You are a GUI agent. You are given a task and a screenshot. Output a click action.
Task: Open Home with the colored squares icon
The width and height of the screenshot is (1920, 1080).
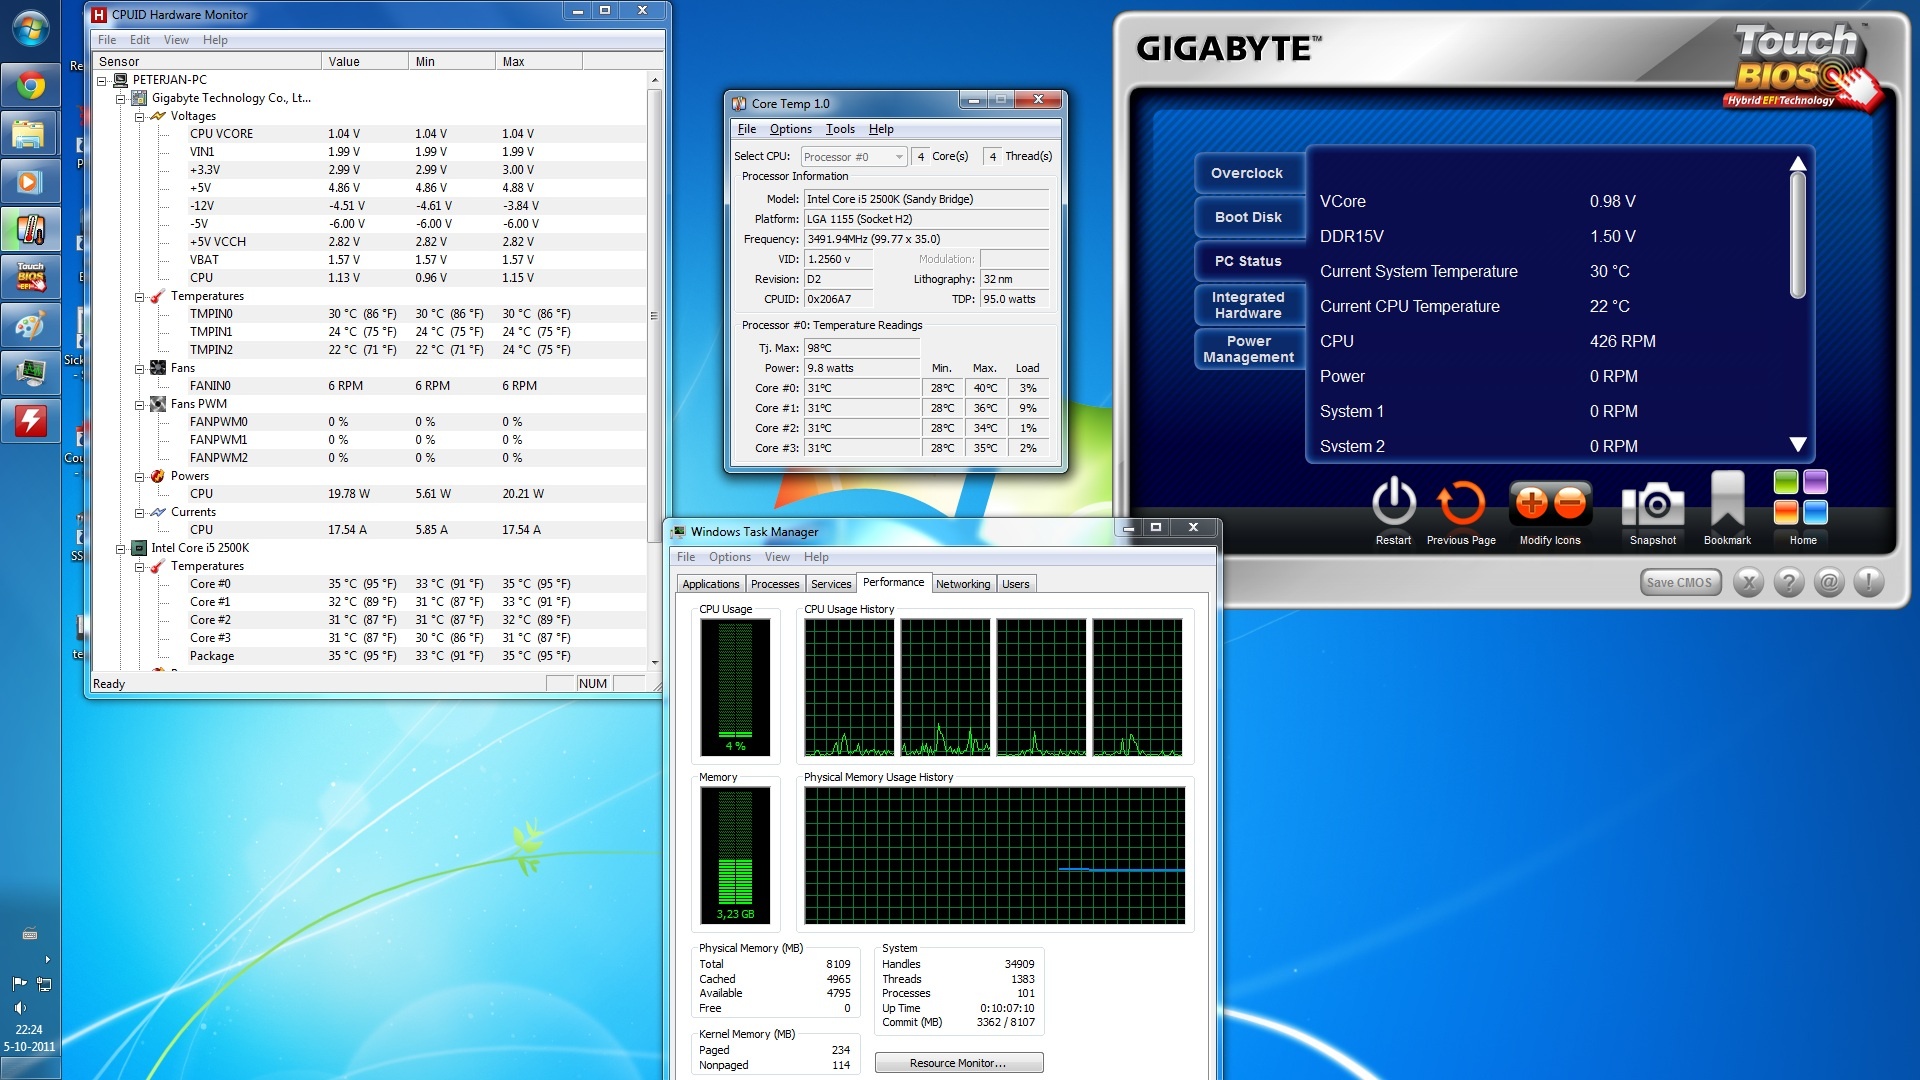click(x=1801, y=498)
